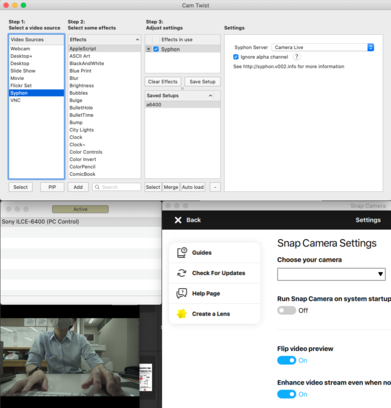This screenshot has height=408, width=391.
Task: Select Flickr Set video source
Action: [x=36, y=85]
